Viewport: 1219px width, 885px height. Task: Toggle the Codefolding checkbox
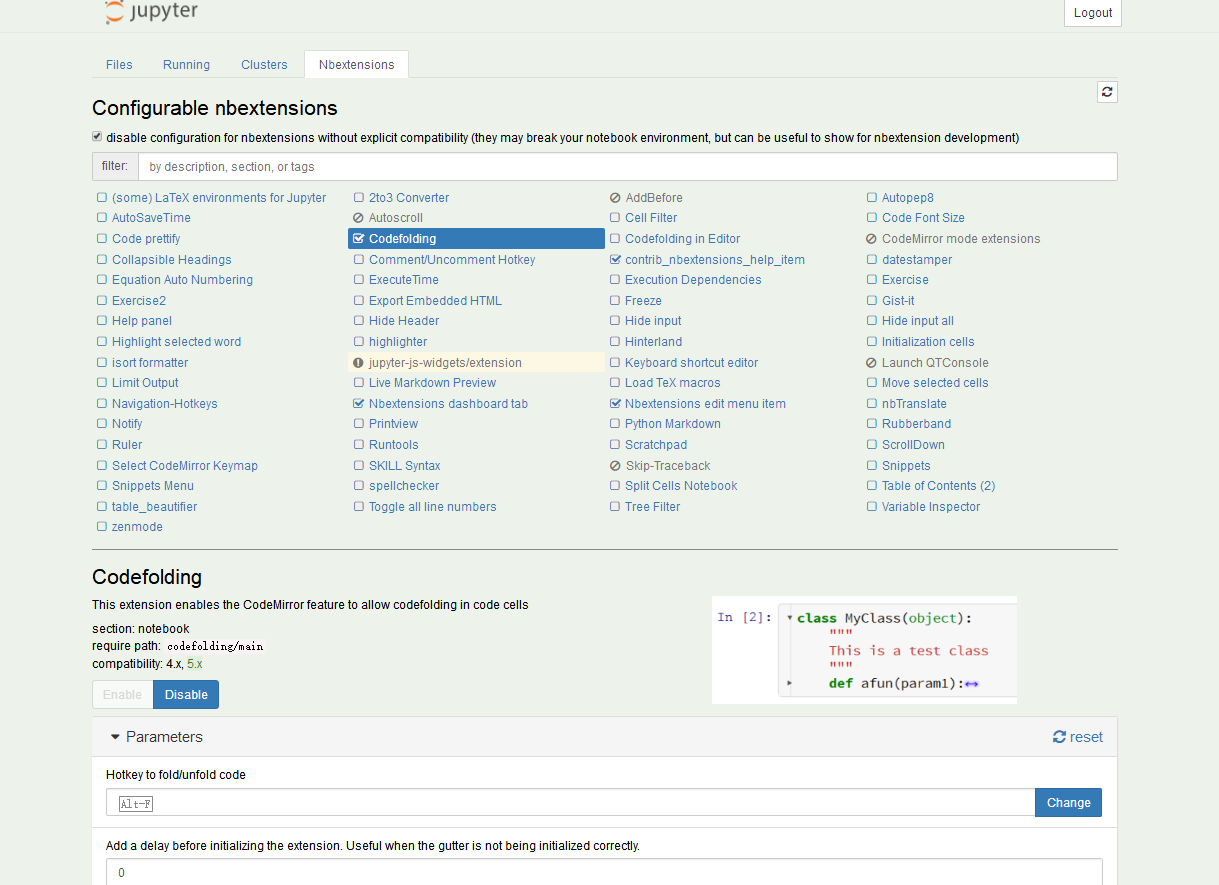click(359, 239)
